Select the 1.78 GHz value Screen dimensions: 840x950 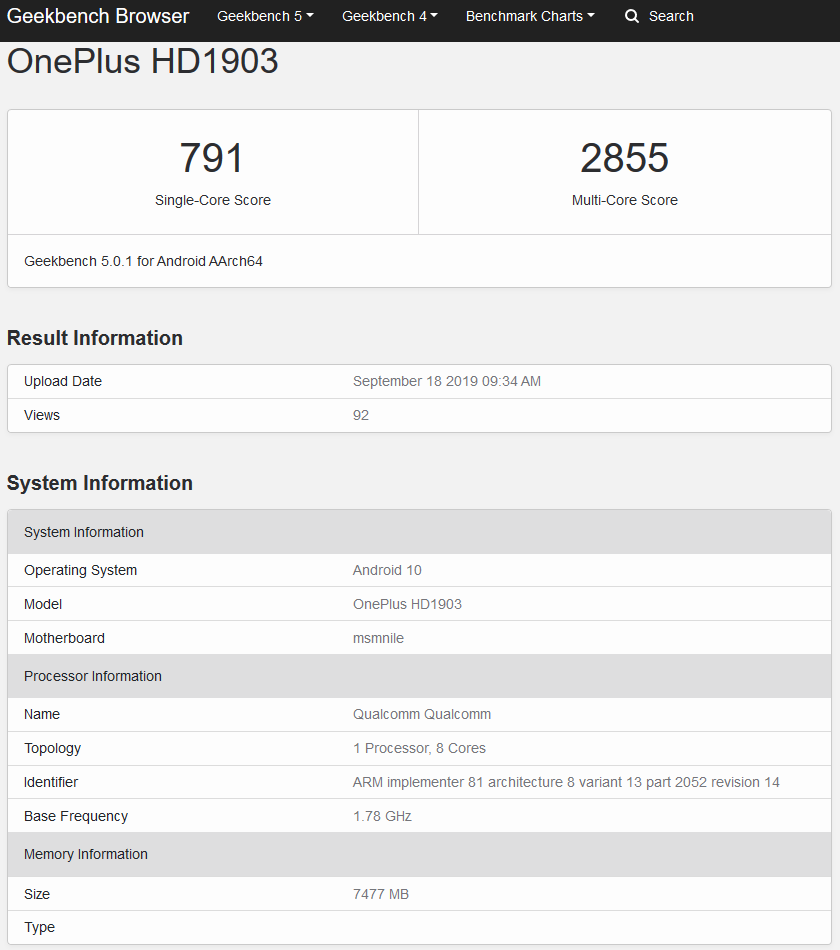click(382, 816)
